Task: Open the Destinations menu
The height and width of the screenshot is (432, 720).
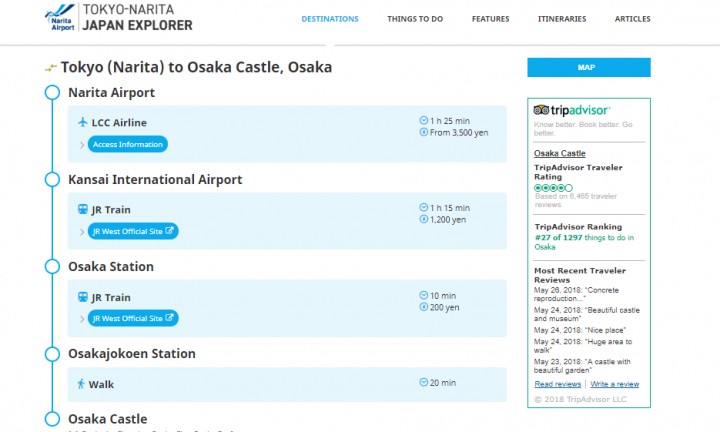Action: tap(330, 19)
